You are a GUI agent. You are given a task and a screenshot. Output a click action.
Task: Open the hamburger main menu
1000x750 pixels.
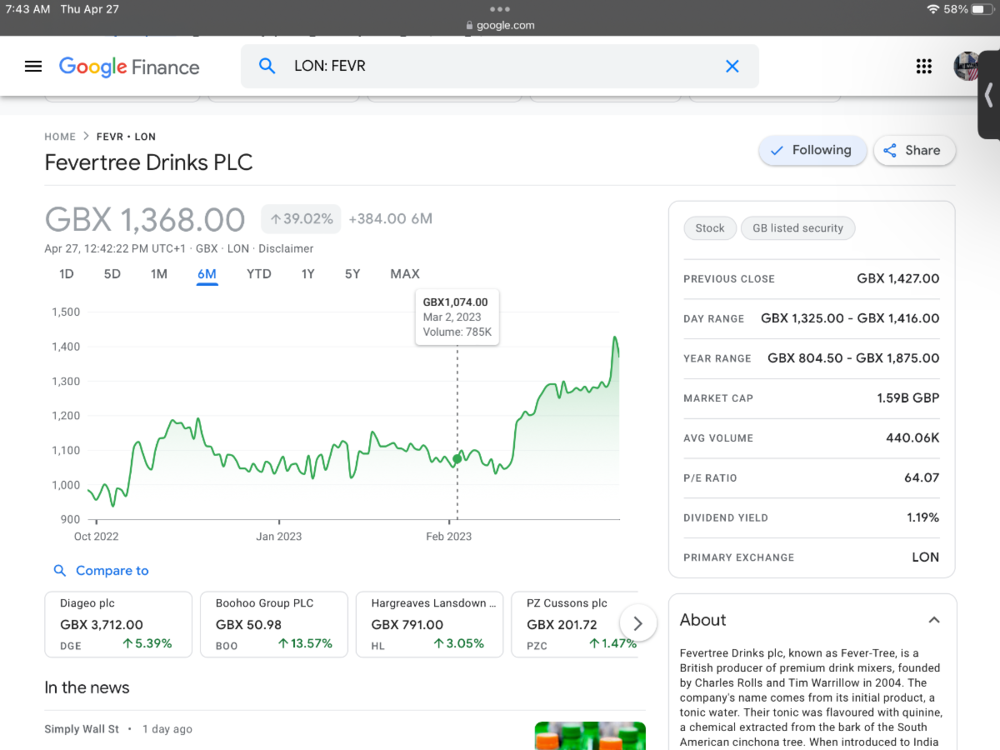click(33, 66)
